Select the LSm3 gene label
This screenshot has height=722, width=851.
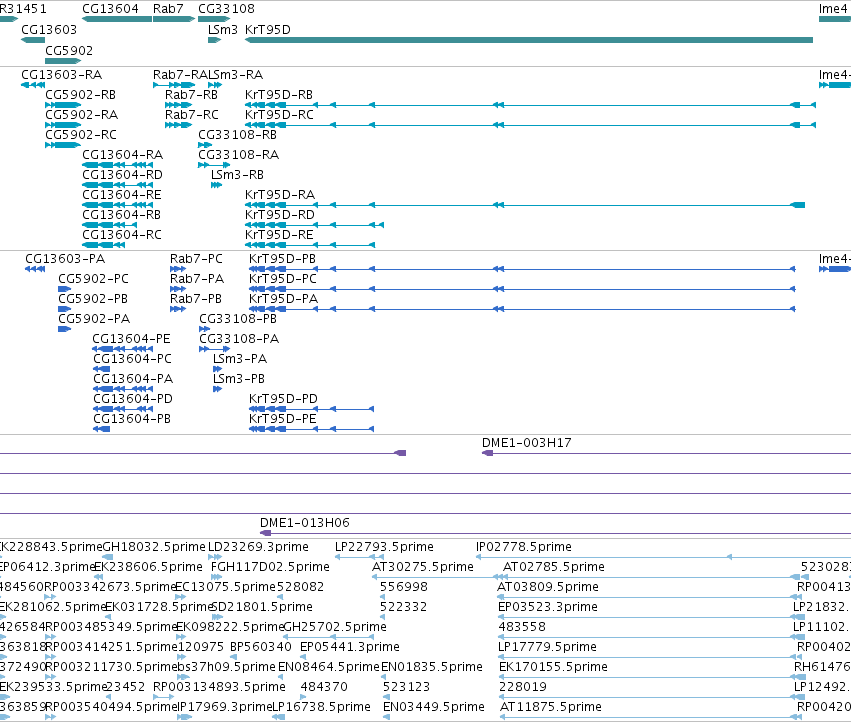223,29
